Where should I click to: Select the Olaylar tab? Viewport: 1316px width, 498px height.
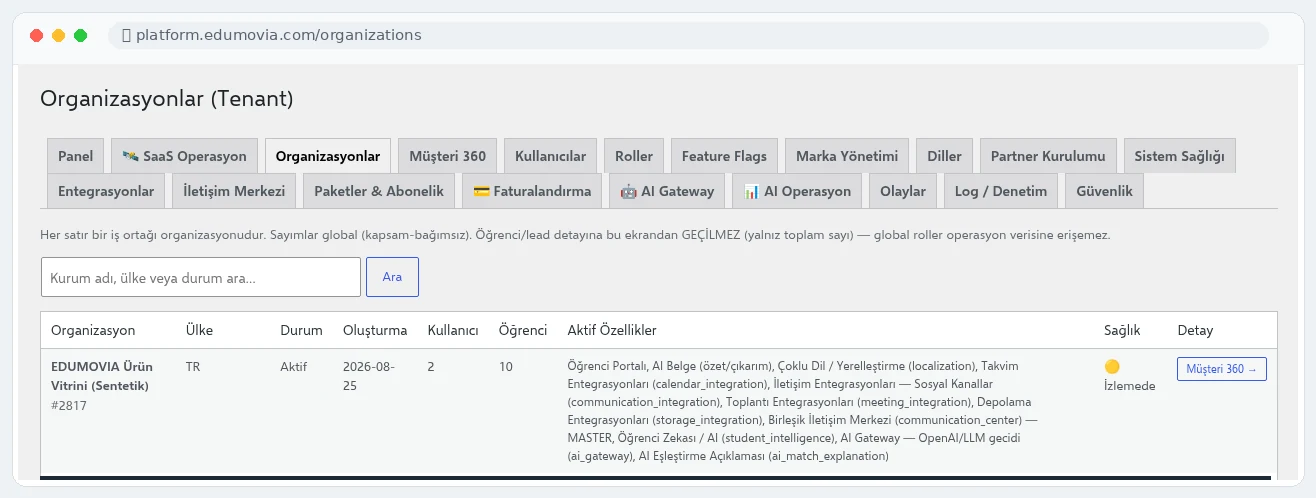tap(903, 191)
